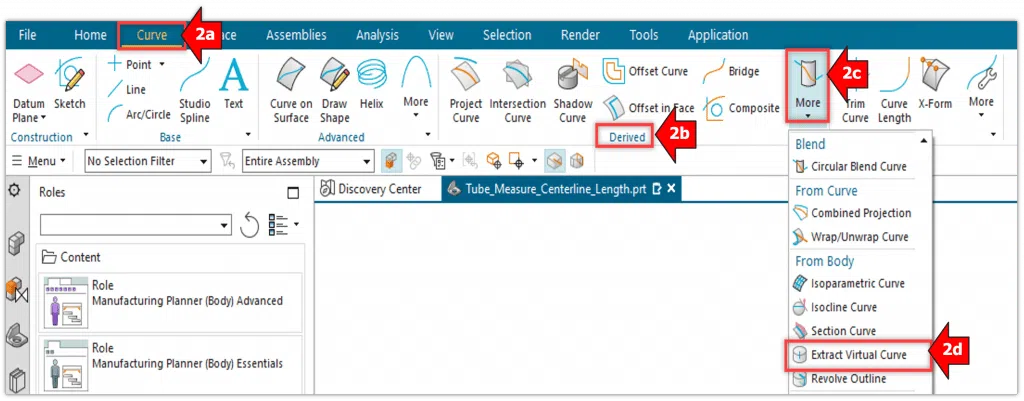This screenshot has height=401, width=1024.
Task: Open the Curve on Surface tool
Action: click(x=291, y=91)
